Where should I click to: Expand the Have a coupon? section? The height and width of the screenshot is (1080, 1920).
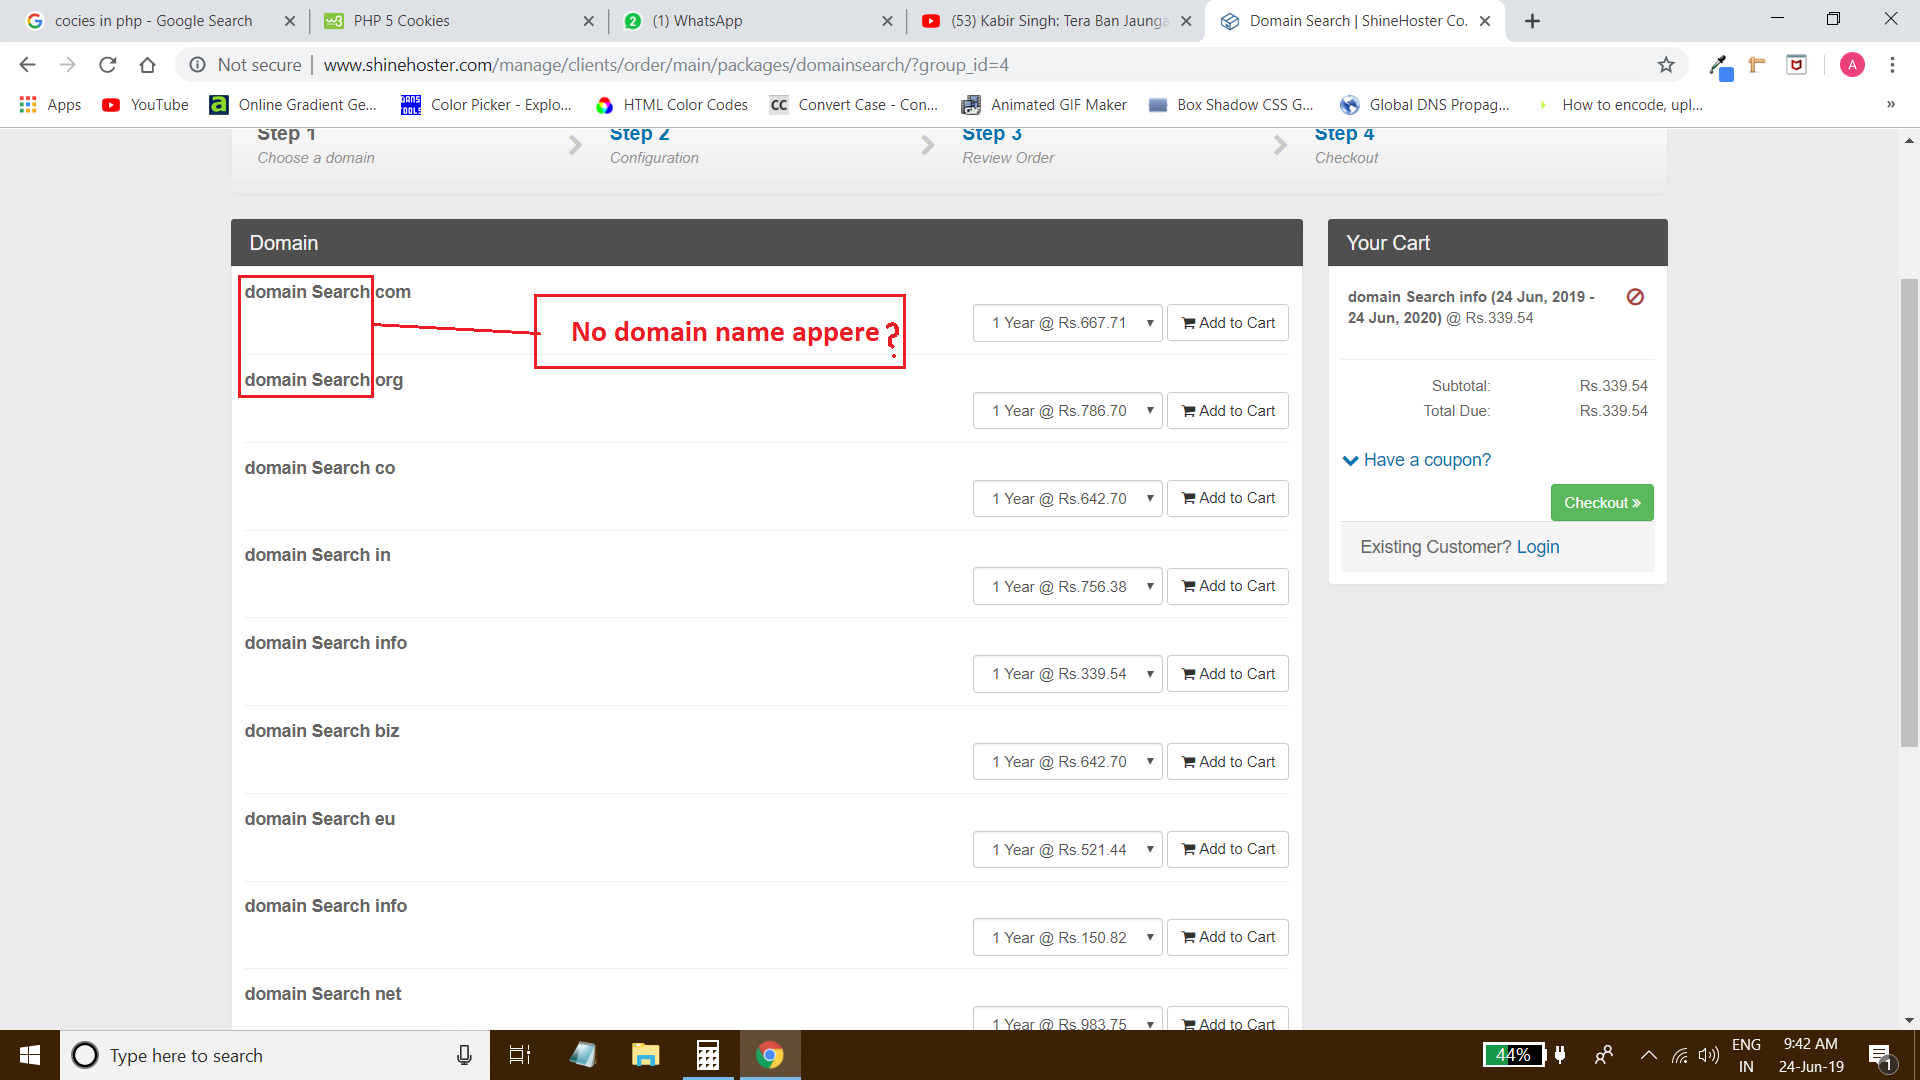tap(1416, 460)
